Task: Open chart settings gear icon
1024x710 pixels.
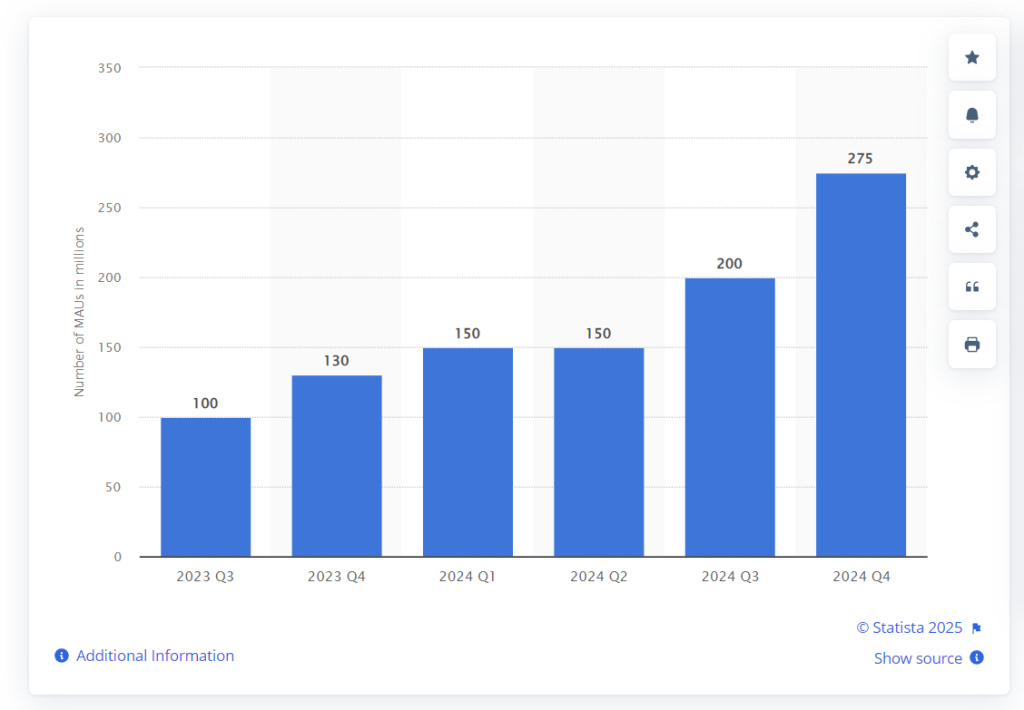Action: click(971, 172)
